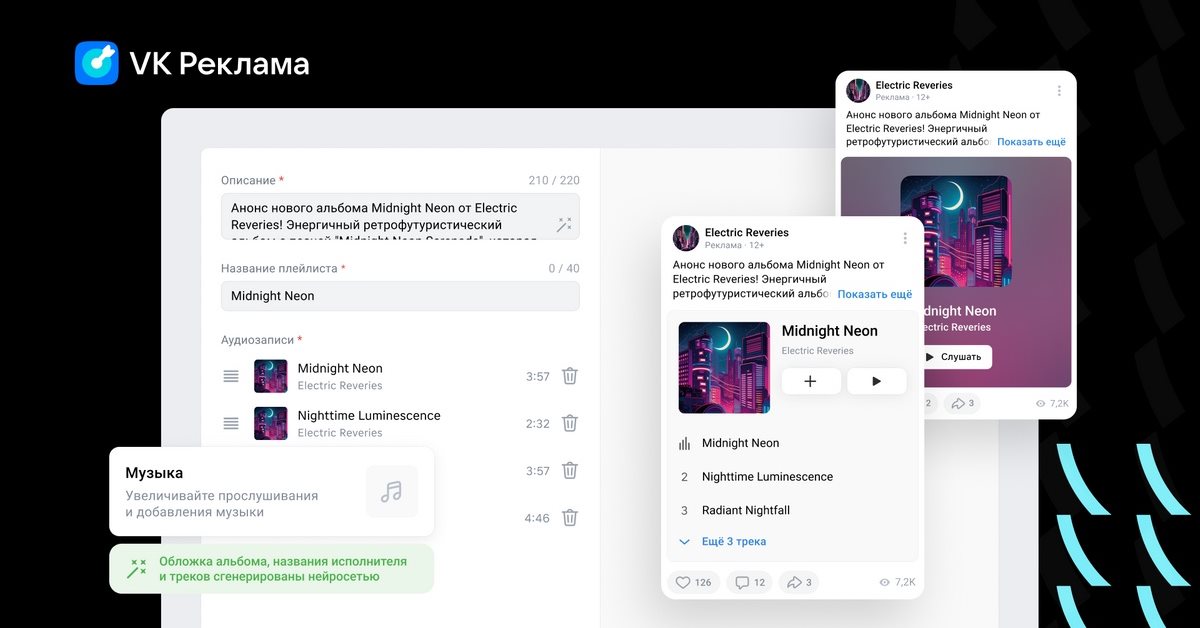Click the AI magic wand in description field
The image size is (1200, 628).
(564, 225)
